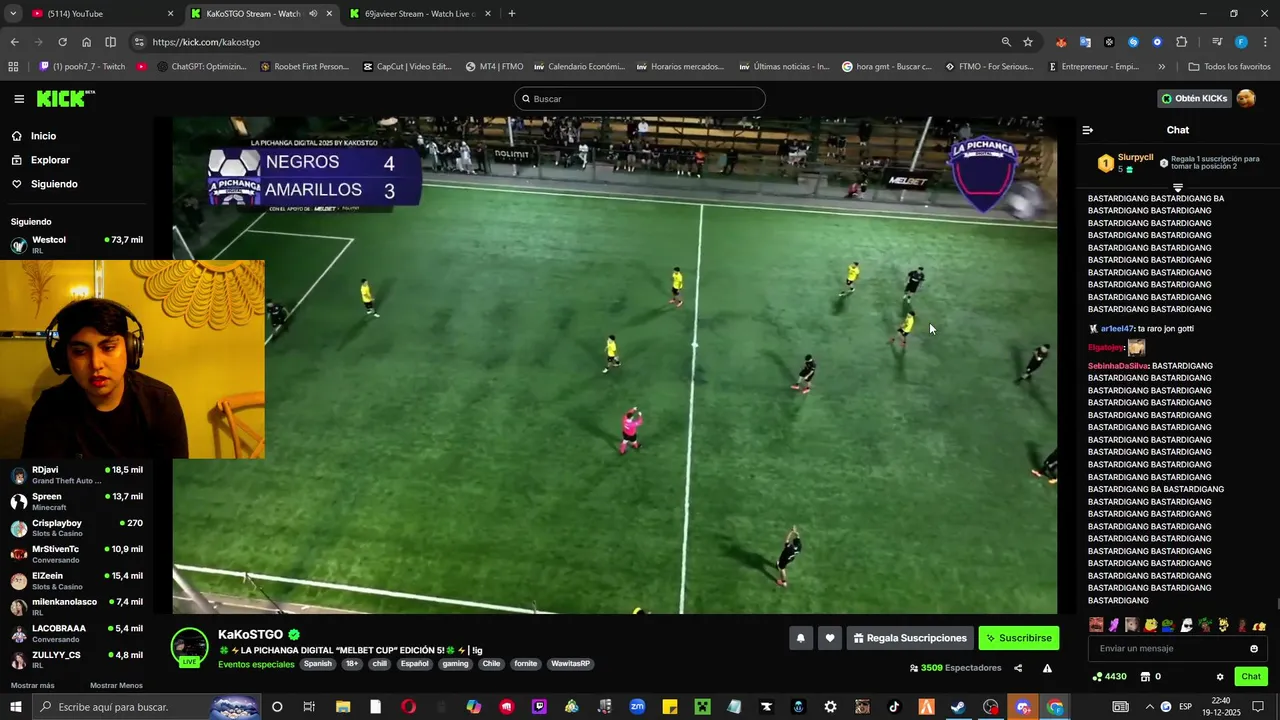Click the KICK logo
Image resolution: width=1280 pixels, height=720 pixels.
tap(65, 99)
